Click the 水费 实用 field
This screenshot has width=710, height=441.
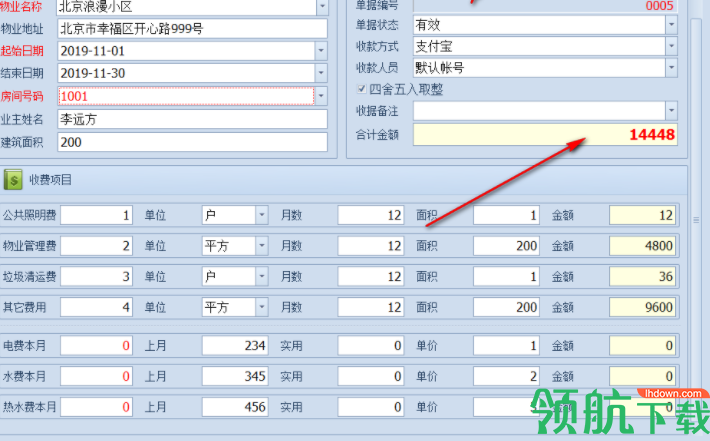[371, 376]
